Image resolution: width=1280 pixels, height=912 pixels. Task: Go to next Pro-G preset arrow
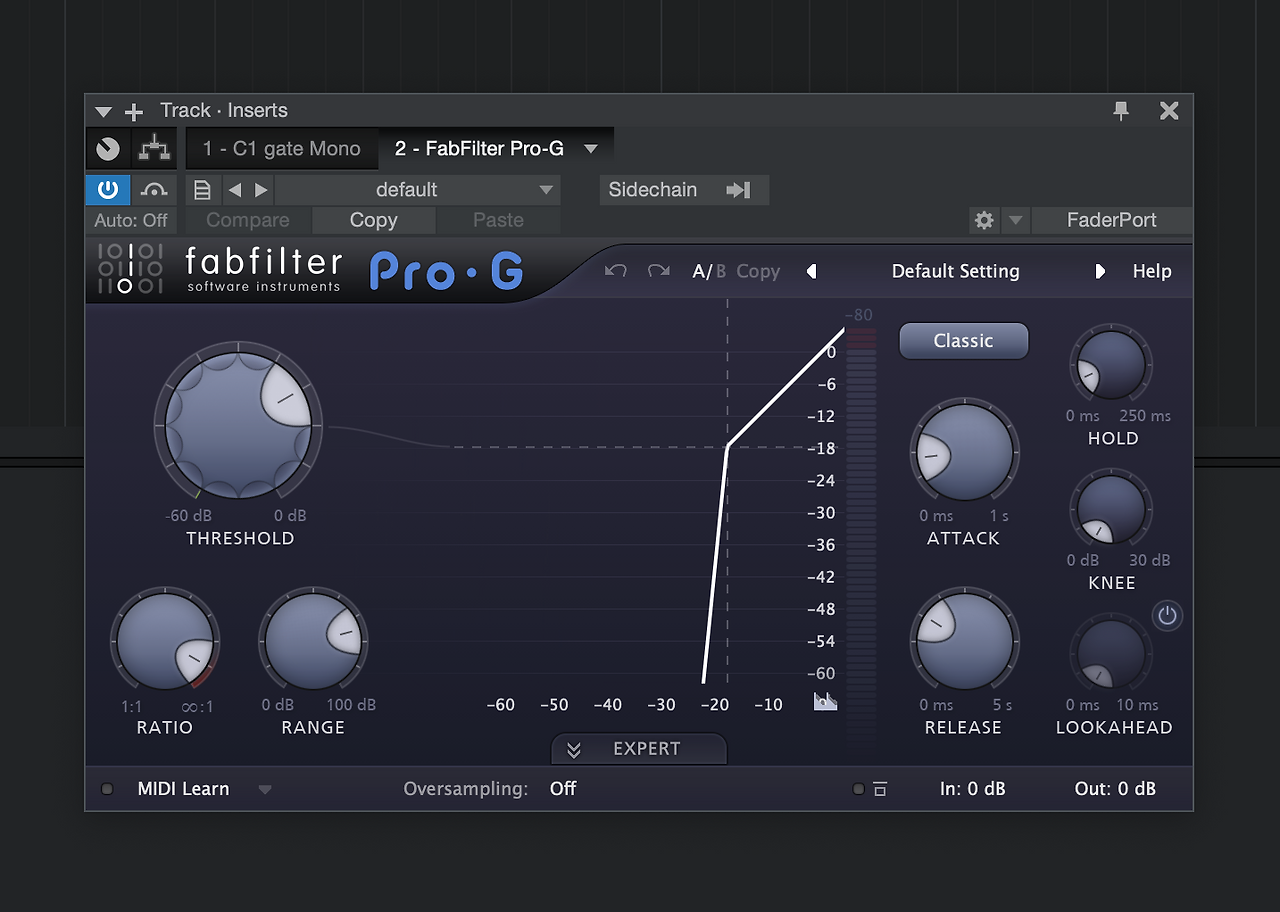pyautogui.click(x=1100, y=271)
